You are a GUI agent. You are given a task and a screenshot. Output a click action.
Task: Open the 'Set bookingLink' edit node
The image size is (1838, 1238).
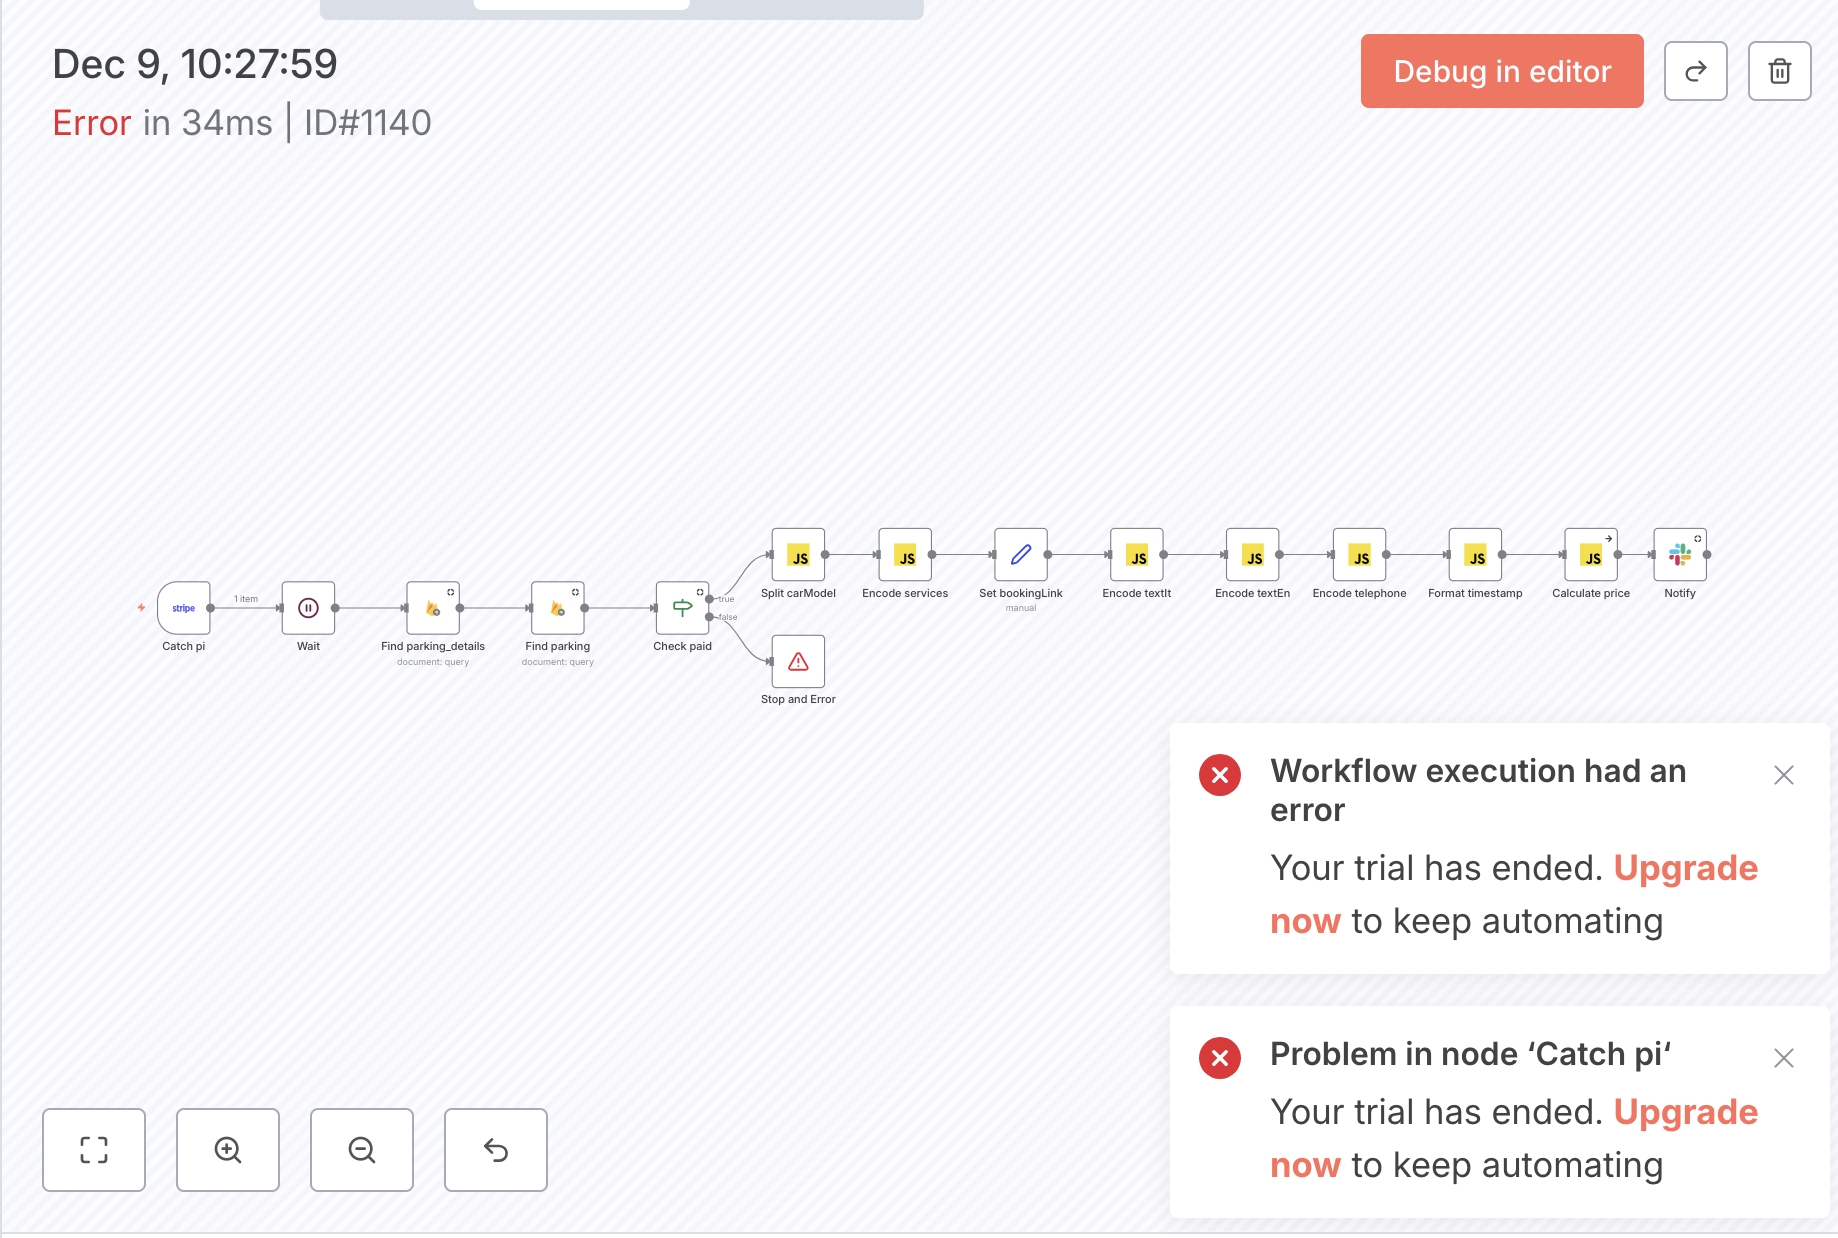click(x=1020, y=555)
